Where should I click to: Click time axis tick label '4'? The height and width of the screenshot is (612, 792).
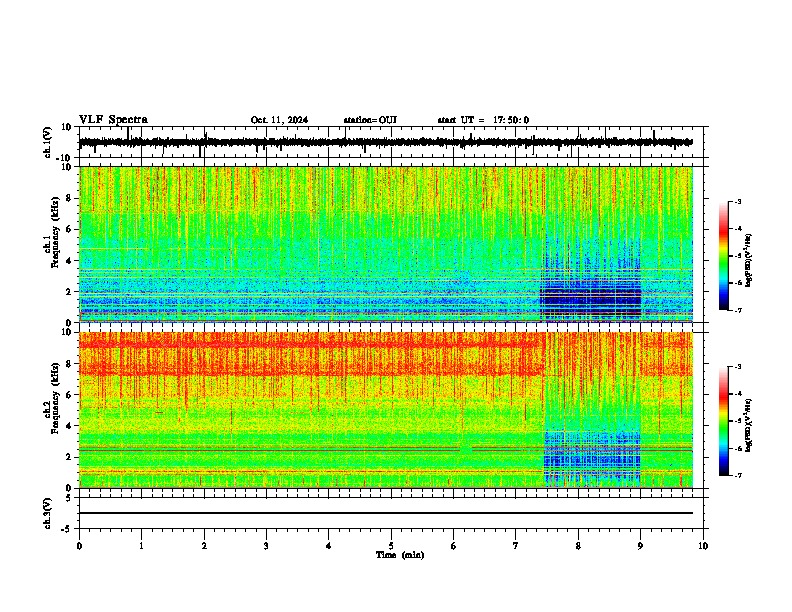pos(329,546)
